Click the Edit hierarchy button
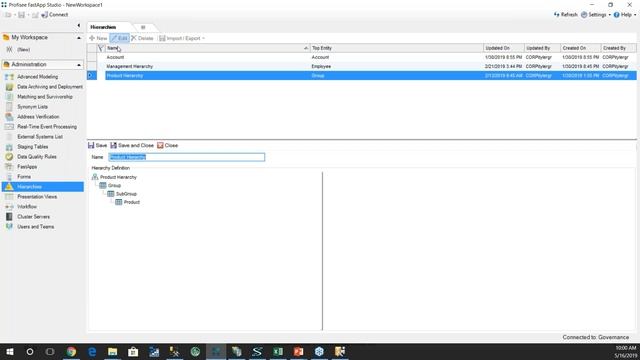Image resolution: width=640 pixels, height=360 pixels. pyautogui.click(x=119, y=38)
